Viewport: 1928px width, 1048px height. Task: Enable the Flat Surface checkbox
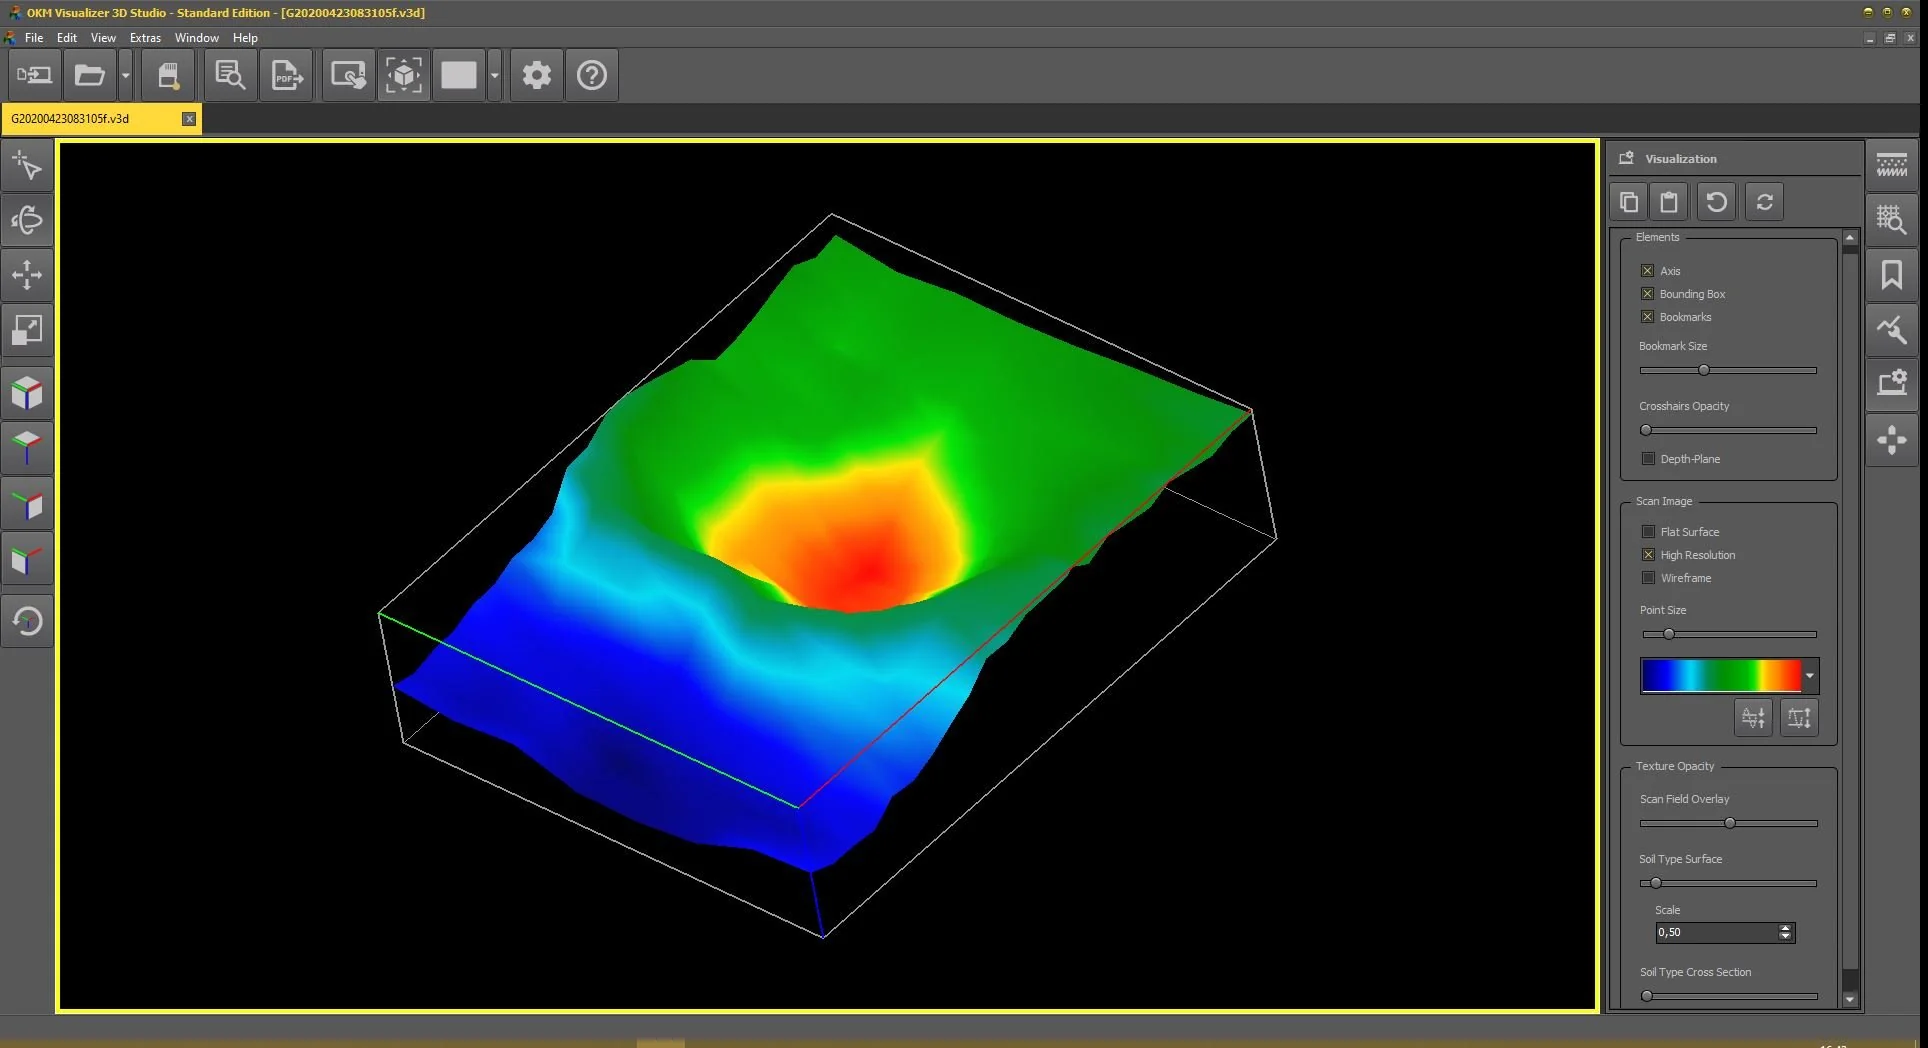1648,532
